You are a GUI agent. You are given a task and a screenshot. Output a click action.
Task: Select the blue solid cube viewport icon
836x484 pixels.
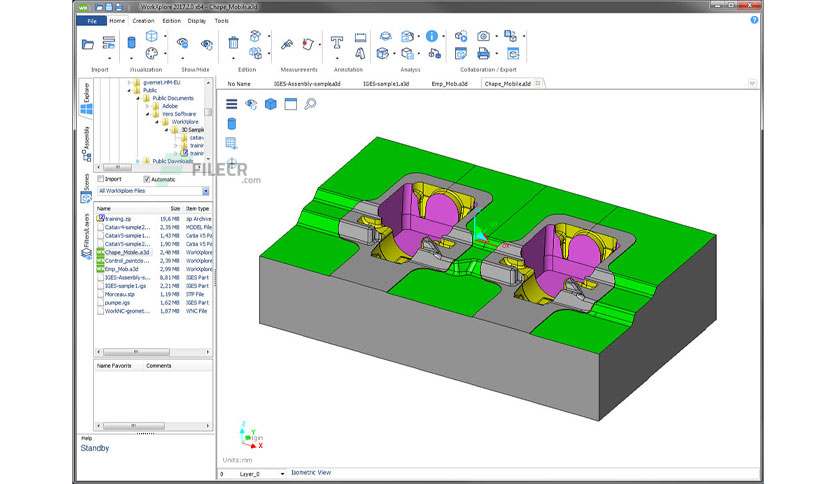(271, 104)
